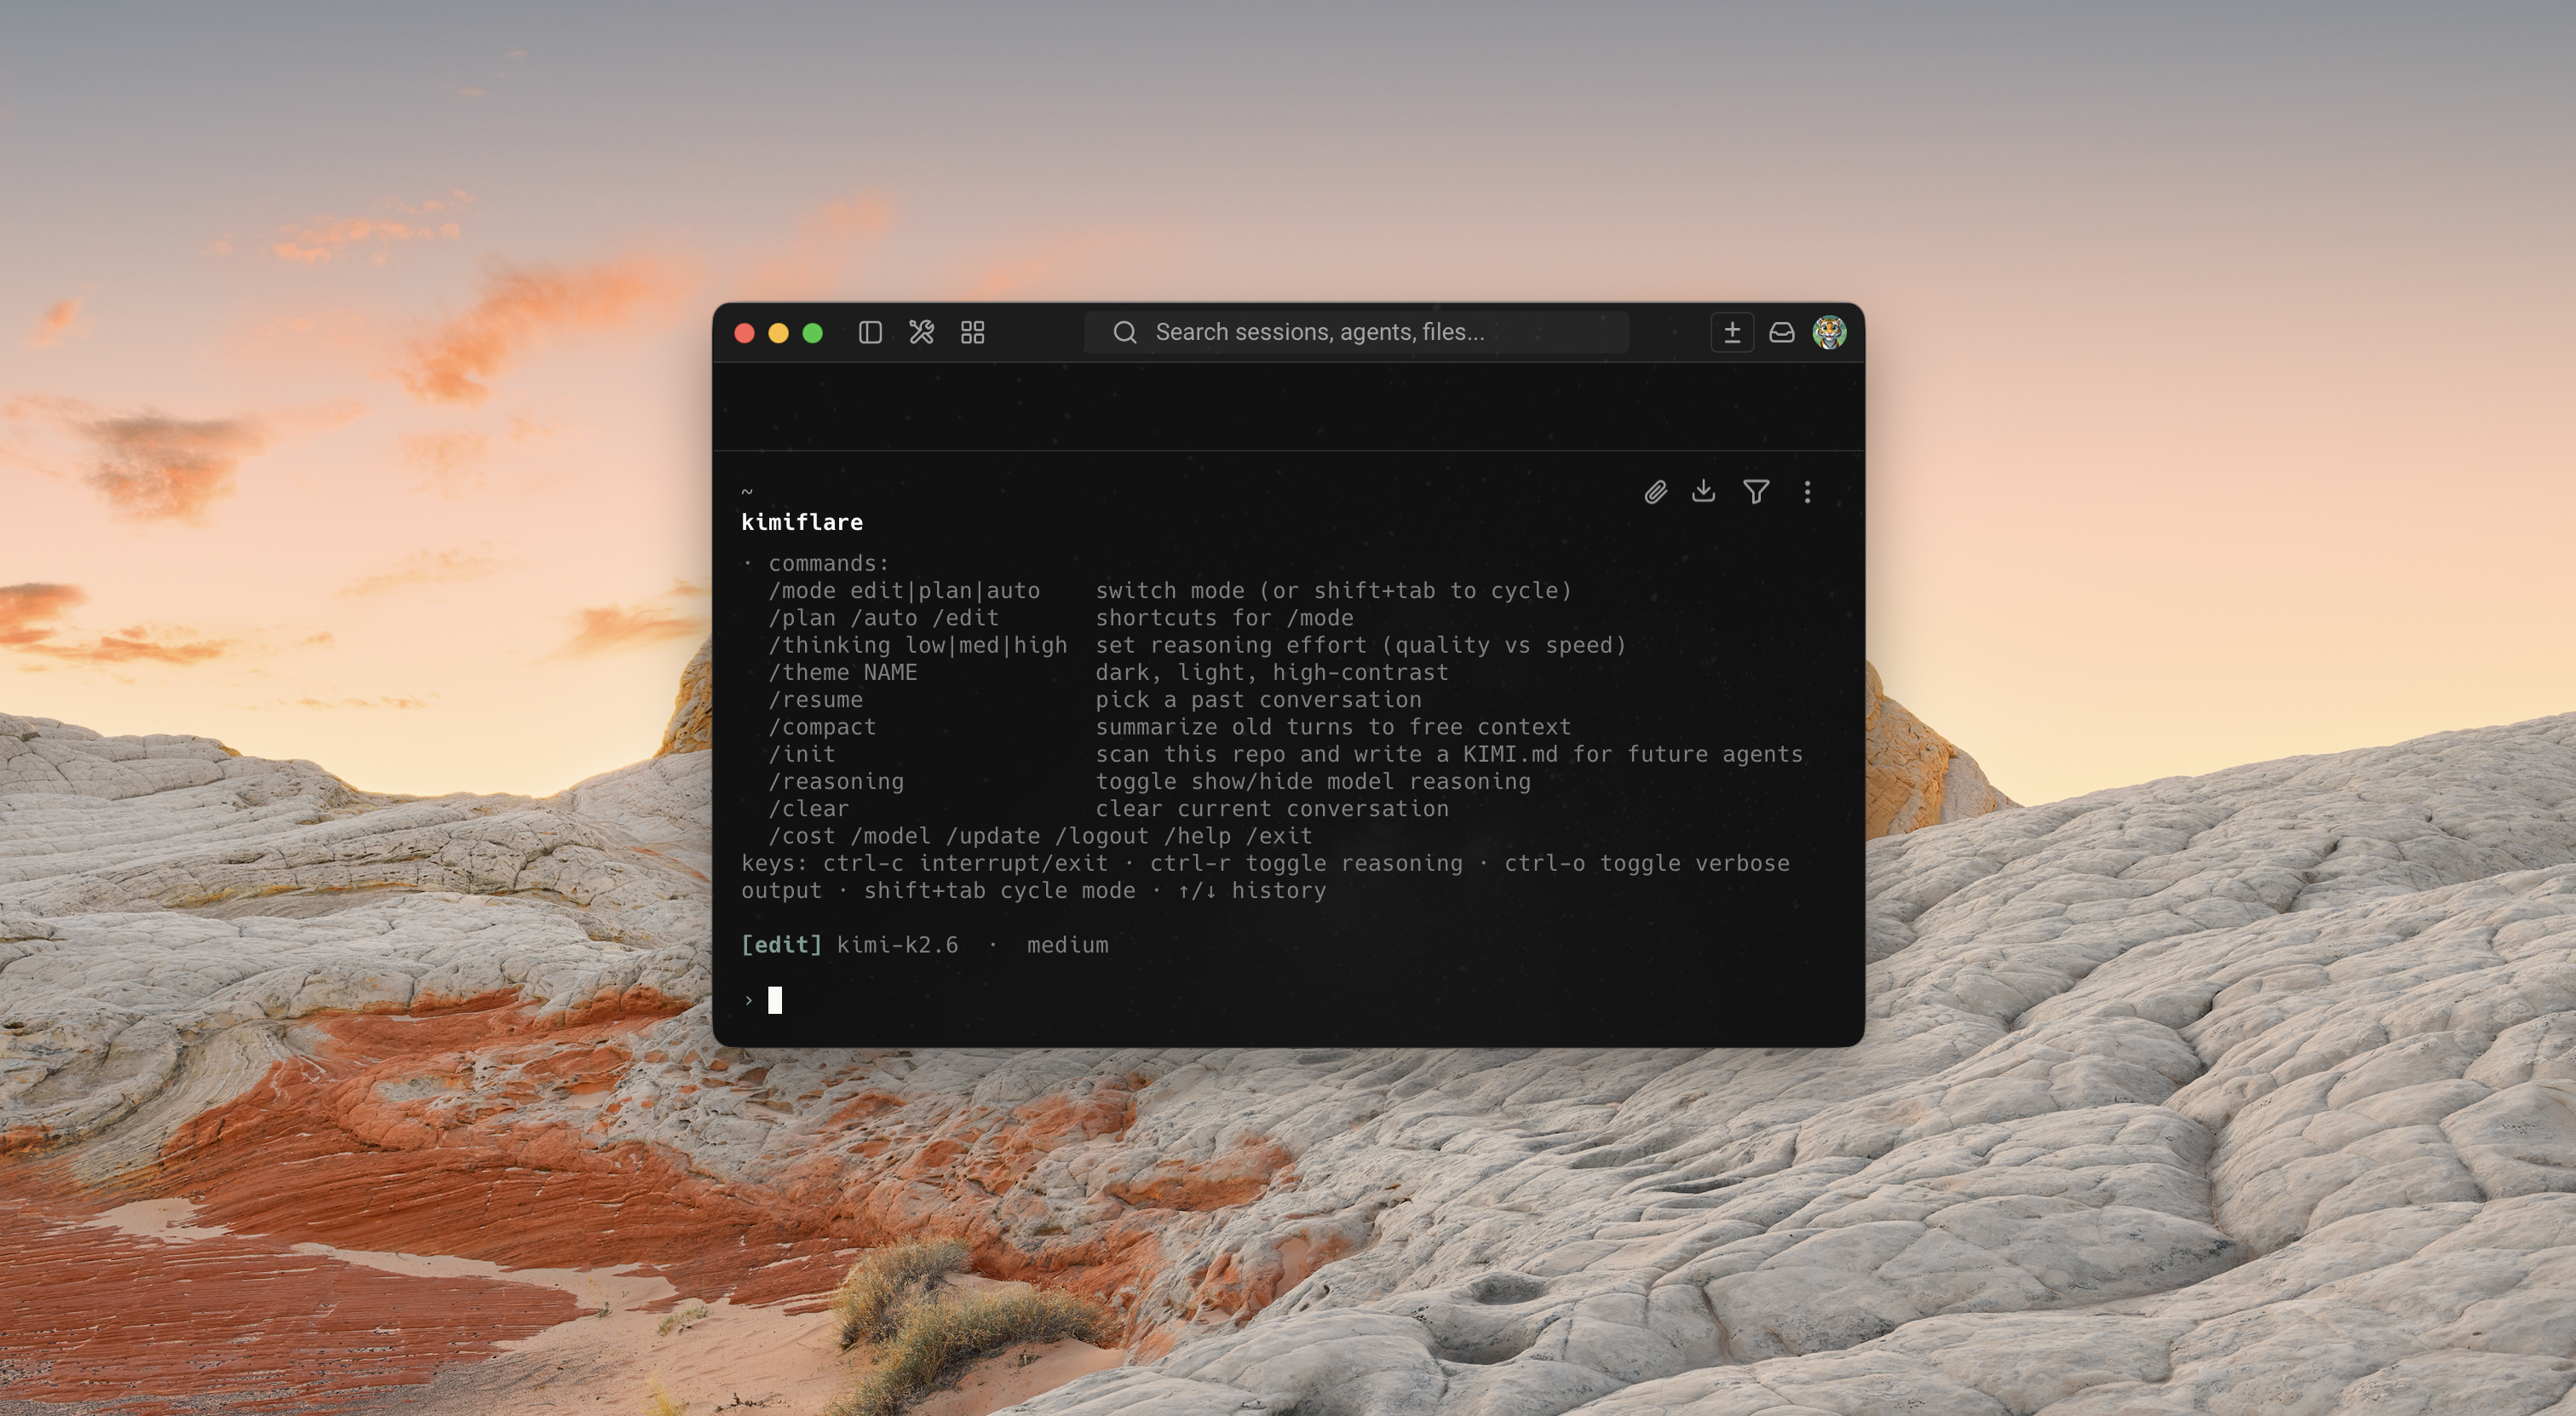
Task: Open the tiger avatar profile menu
Action: (x=1829, y=333)
